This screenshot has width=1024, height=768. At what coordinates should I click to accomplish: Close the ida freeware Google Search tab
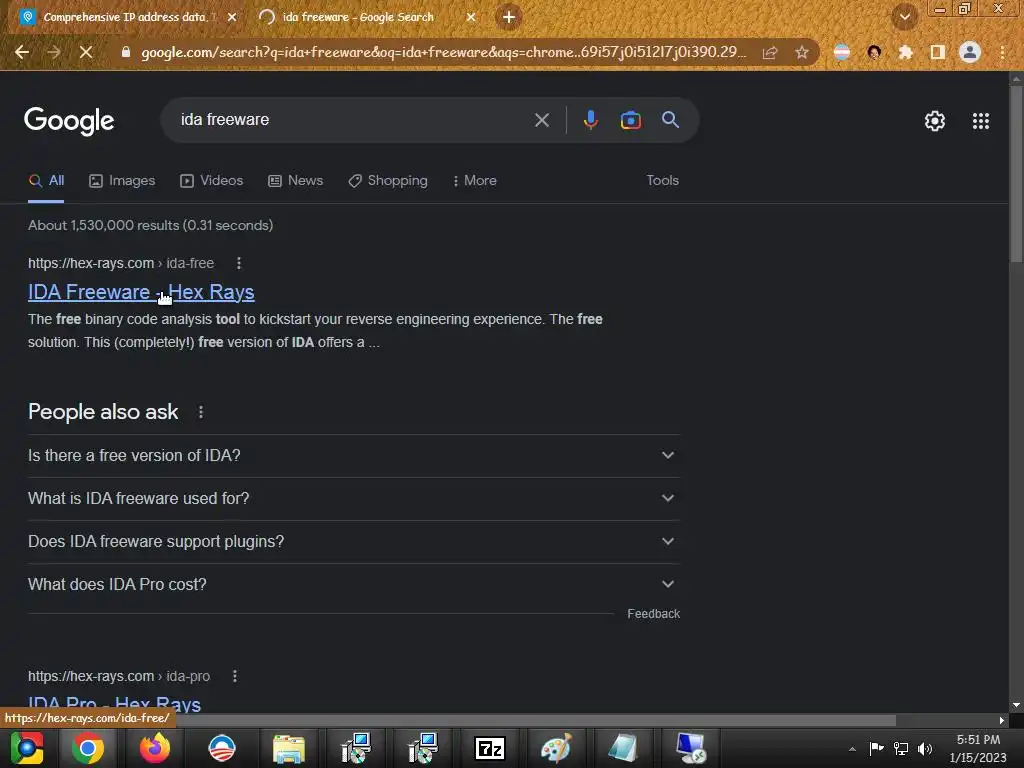471,17
